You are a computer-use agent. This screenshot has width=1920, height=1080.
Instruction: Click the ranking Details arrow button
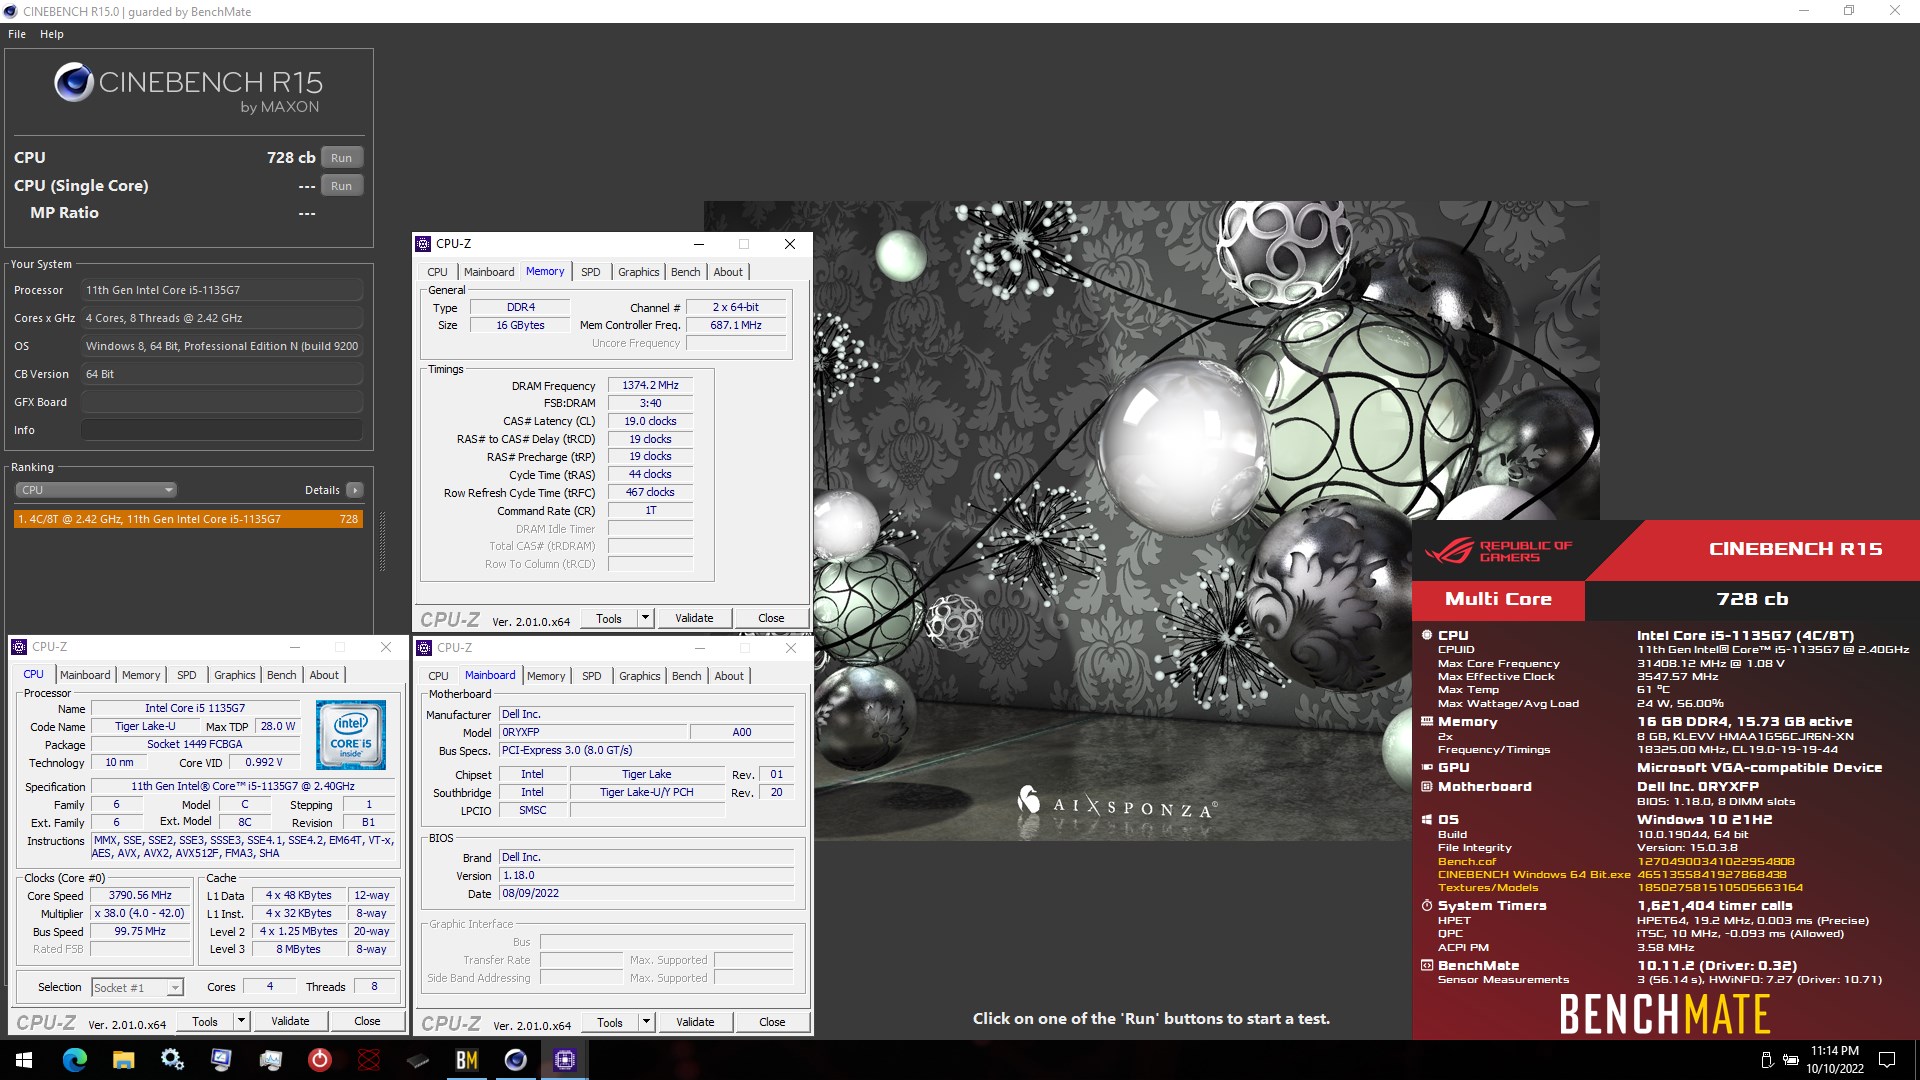(354, 490)
